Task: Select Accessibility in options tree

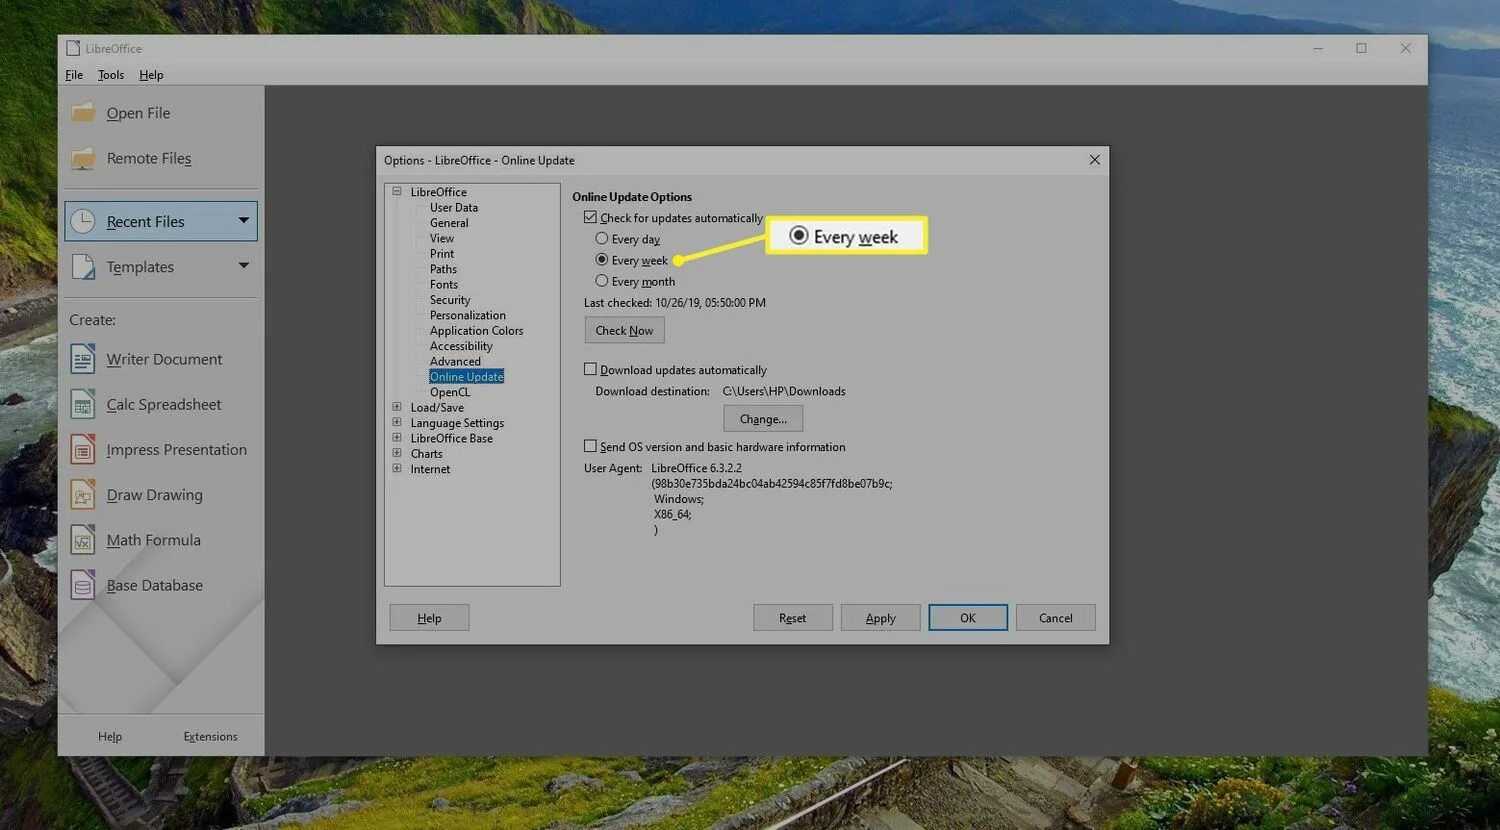Action: pos(461,346)
